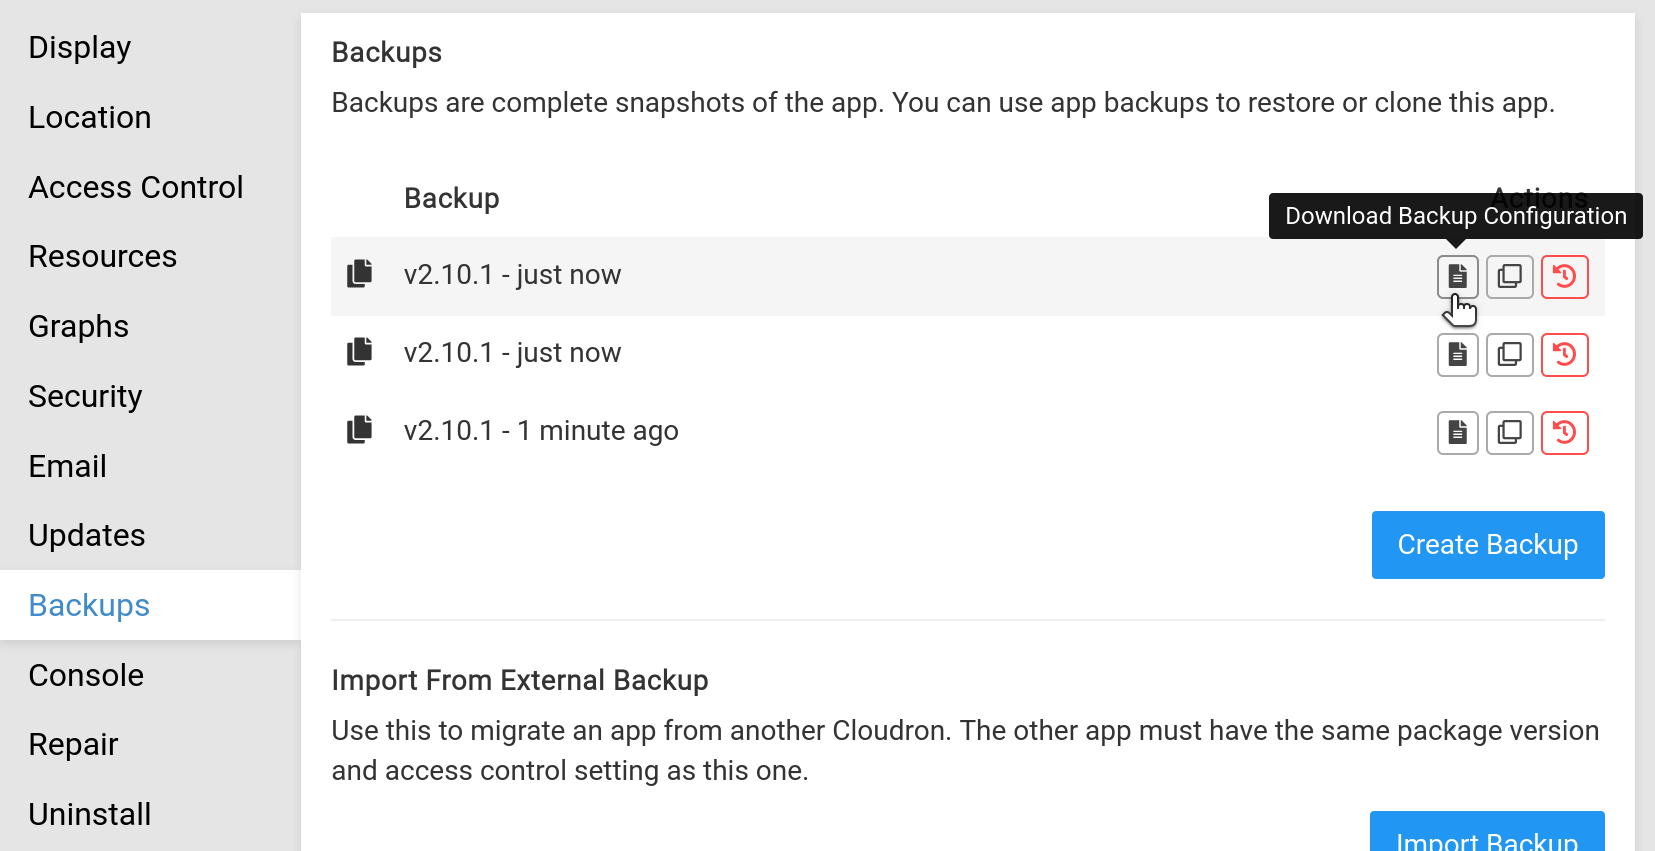The height and width of the screenshot is (851, 1655).
Task: View the Graphs section
Action: point(79,327)
